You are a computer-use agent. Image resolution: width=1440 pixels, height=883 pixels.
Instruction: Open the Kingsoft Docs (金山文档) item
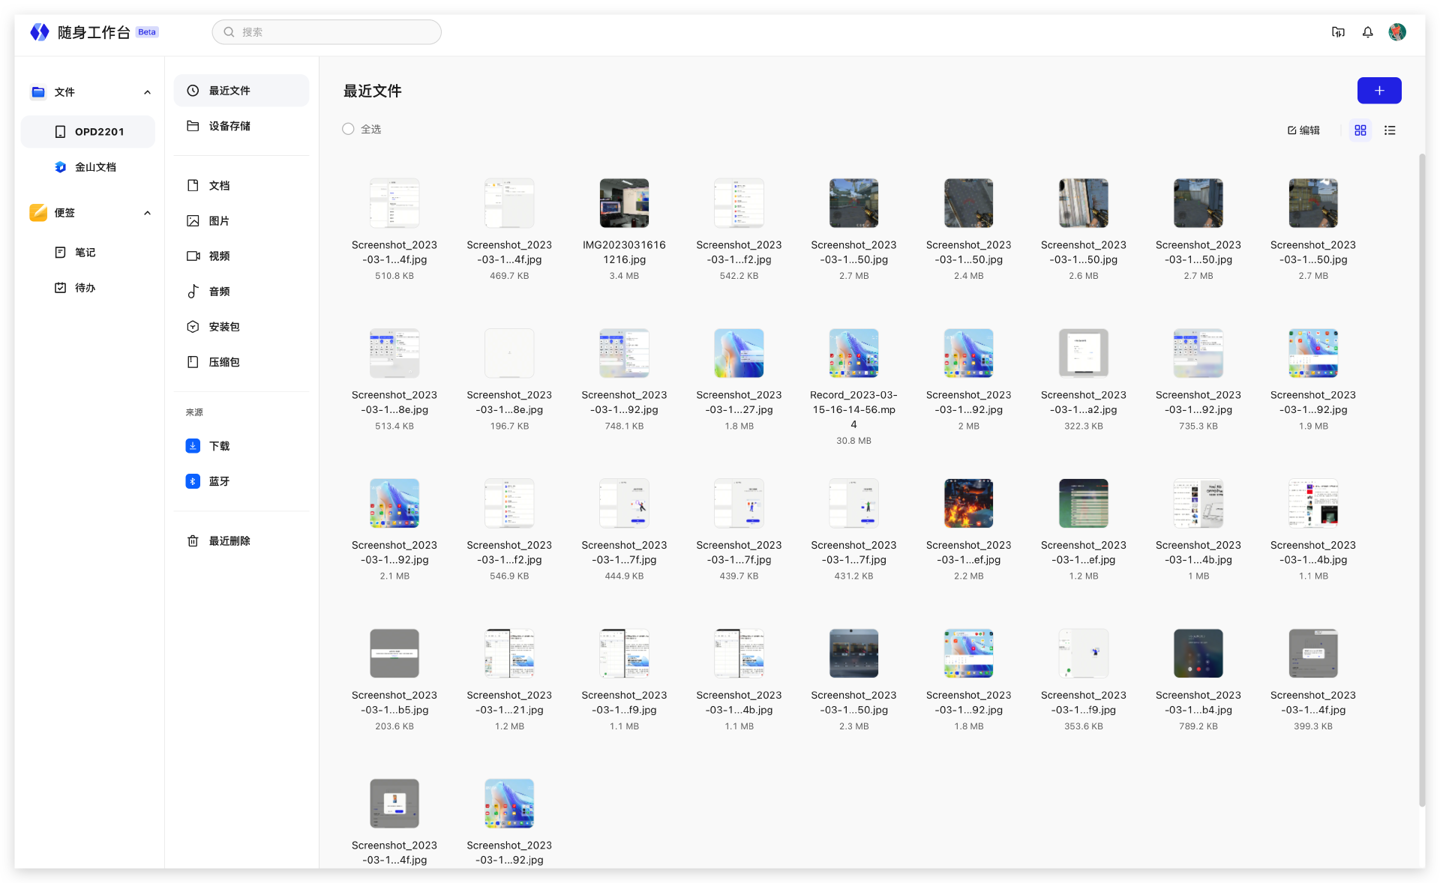pyautogui.click(x=95, y=167)
